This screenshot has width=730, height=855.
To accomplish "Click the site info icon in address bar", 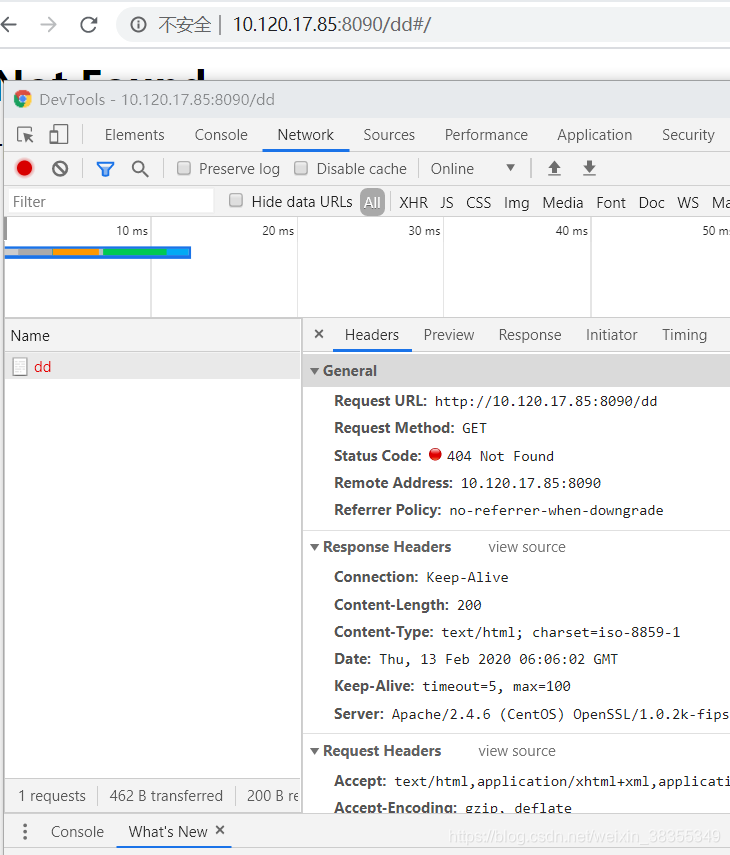I will coord(138,25).
